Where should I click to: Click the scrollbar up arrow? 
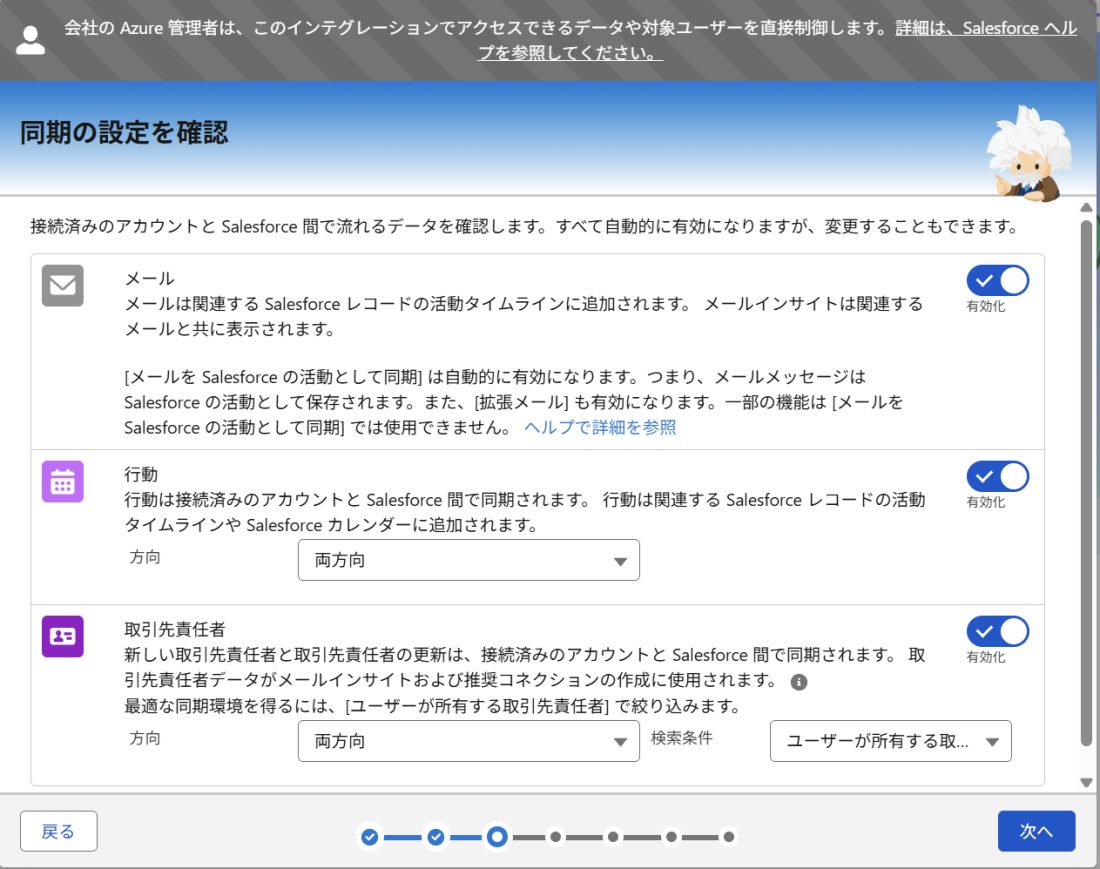tap(1086, 208)
